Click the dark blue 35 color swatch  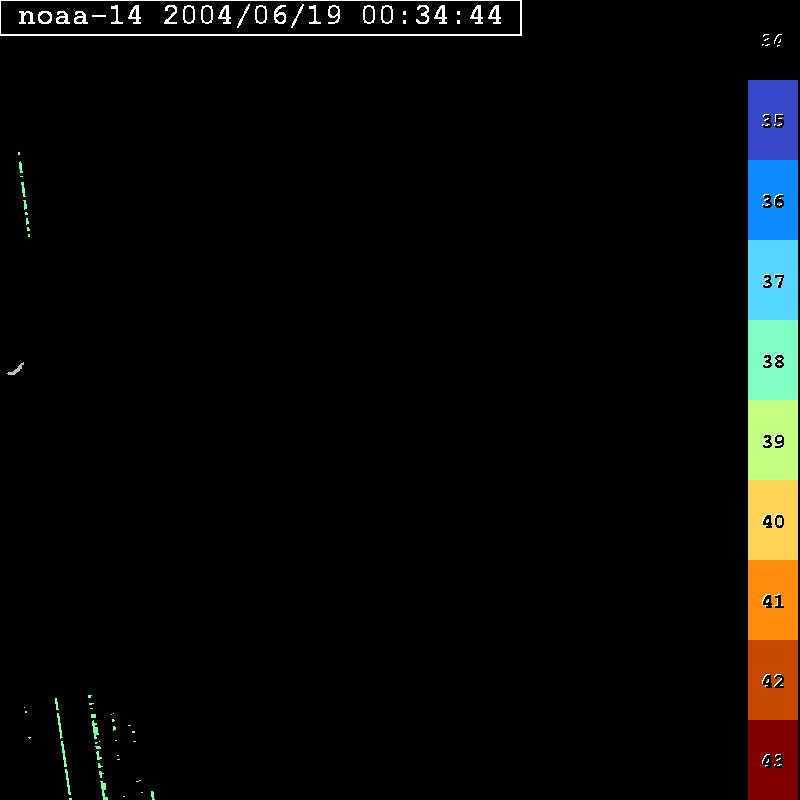pyautogui.click(x=772, y=120)
